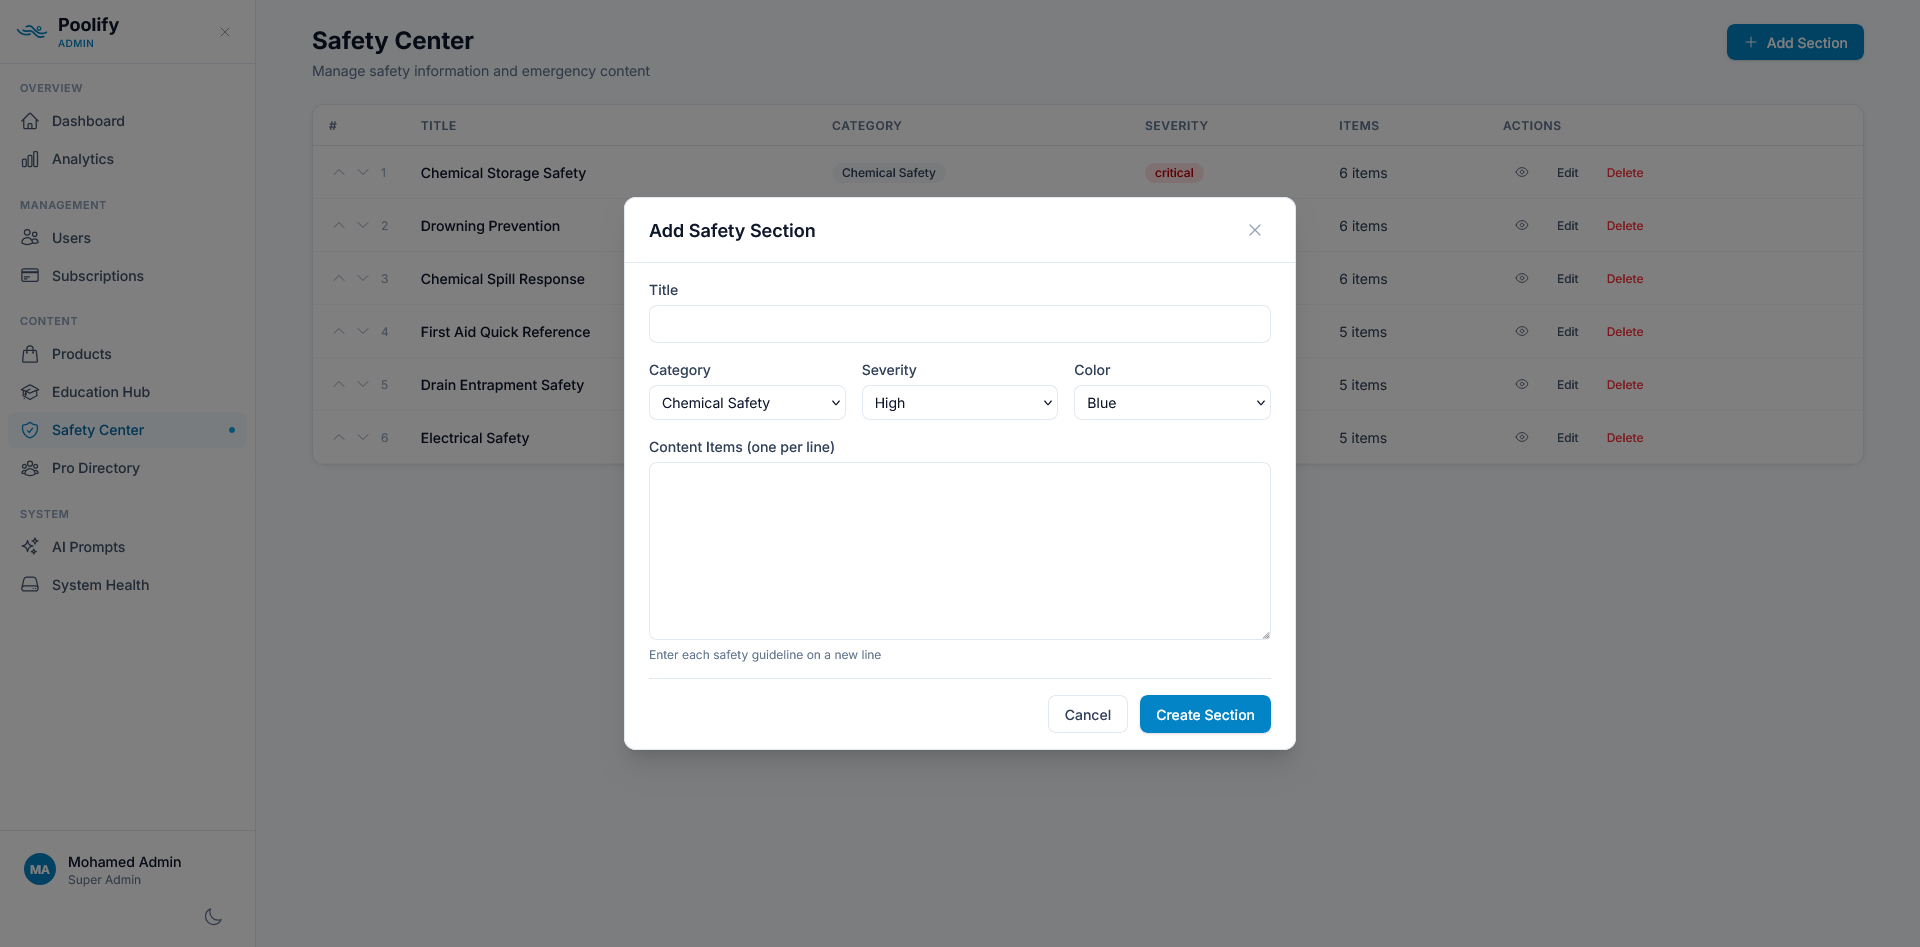Move Drowning Prevention row up
The height and width of the screenshot is (947, 1920).
[339, 226]
